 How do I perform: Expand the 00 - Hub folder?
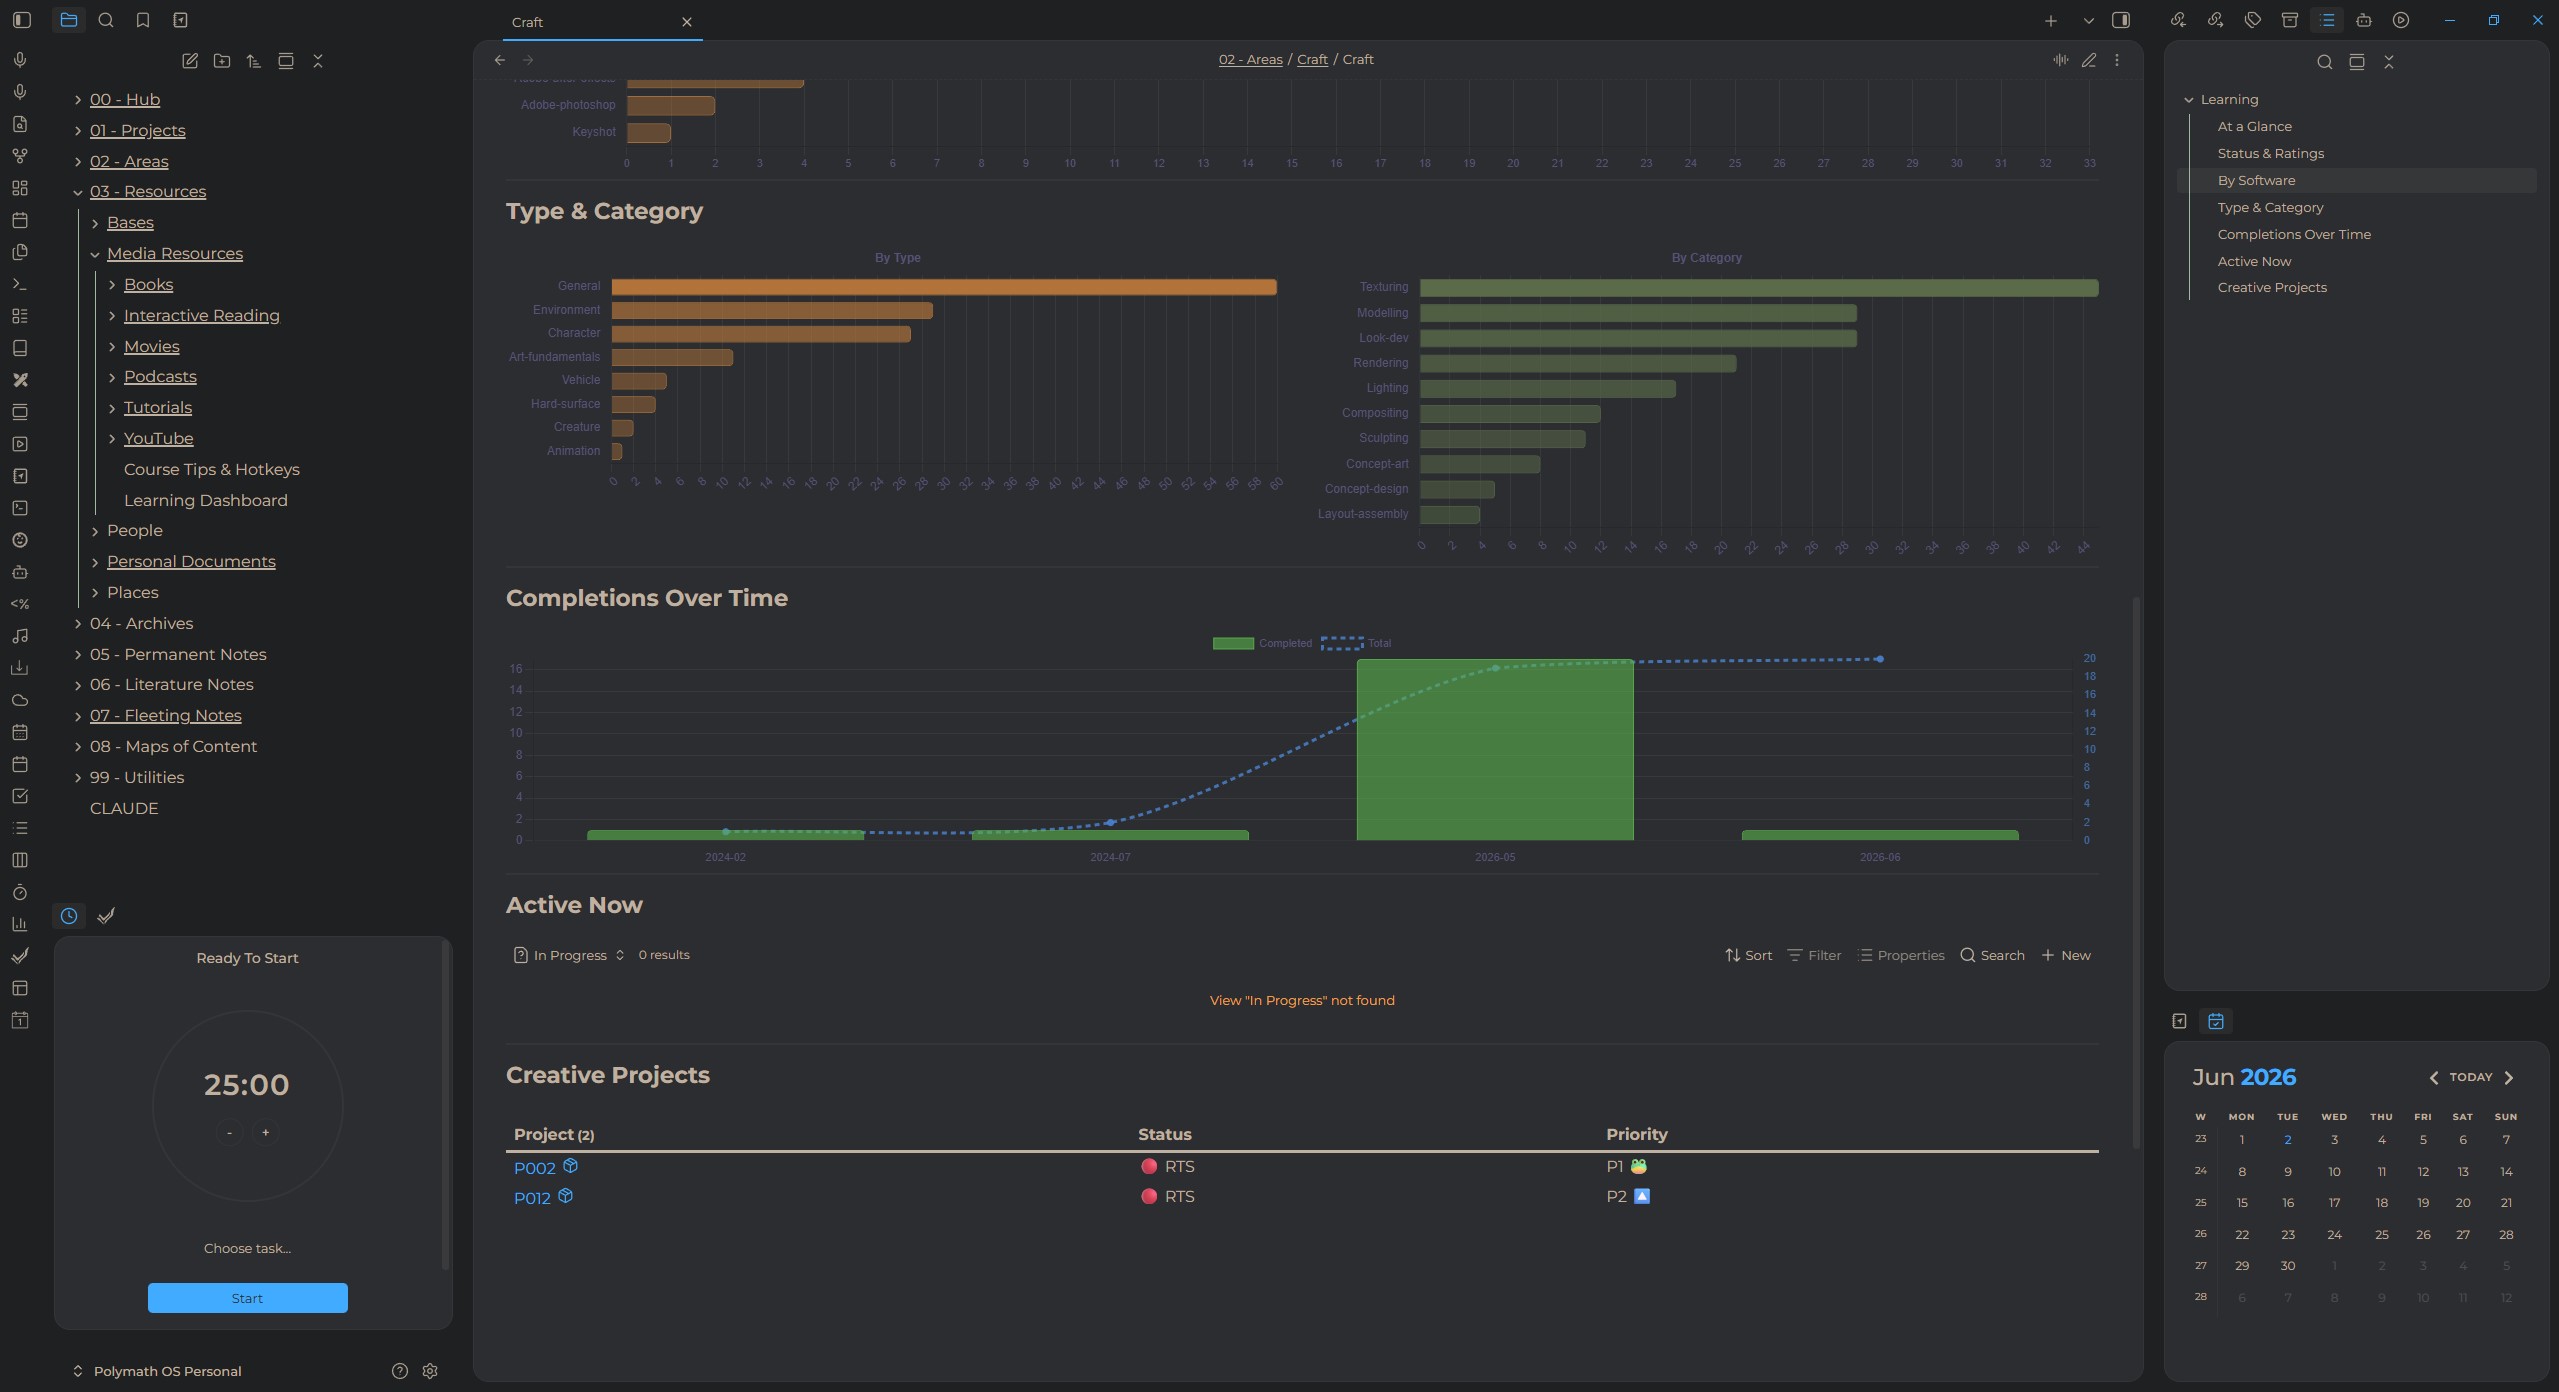pyautogui.click(x=78, y=100)
